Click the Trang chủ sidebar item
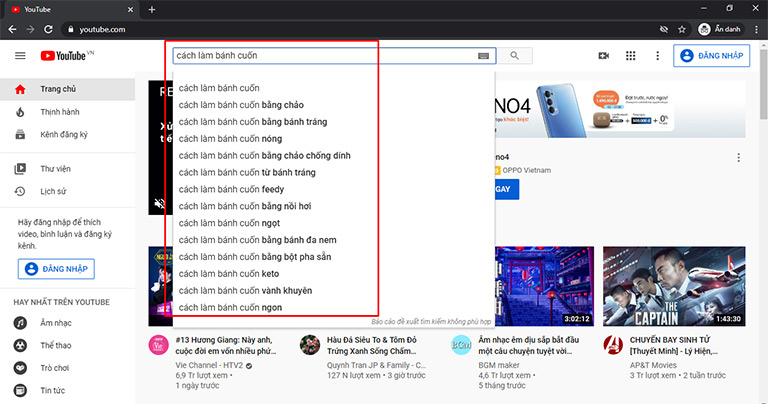Screen dimensions: 768x404 point(68,89)
